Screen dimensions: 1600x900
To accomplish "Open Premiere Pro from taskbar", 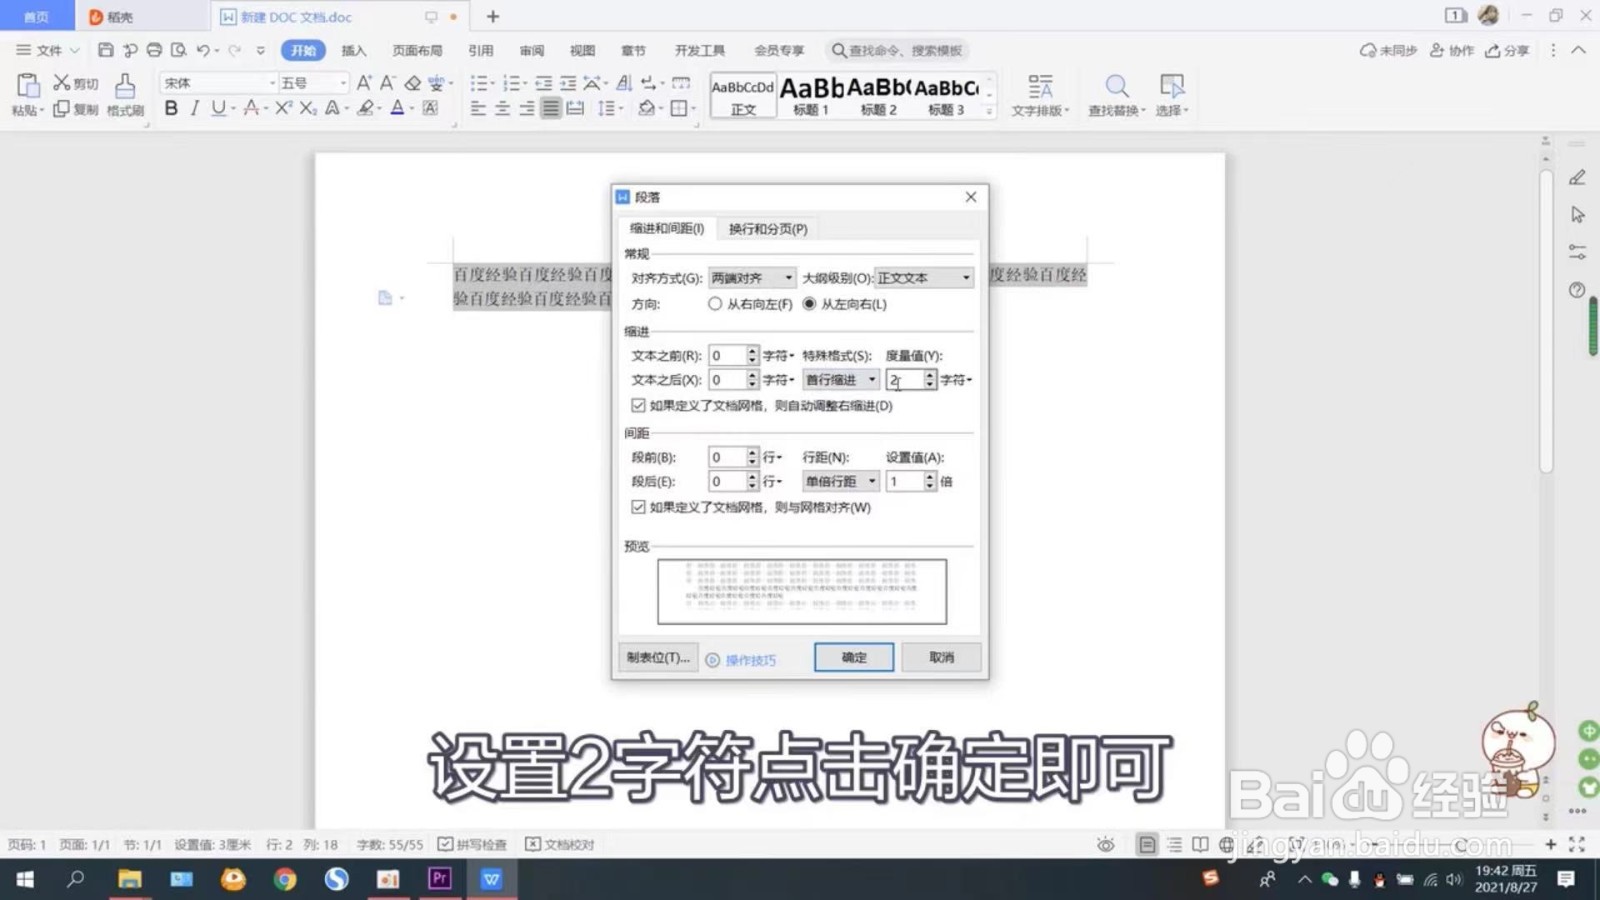I will (439, 879).
